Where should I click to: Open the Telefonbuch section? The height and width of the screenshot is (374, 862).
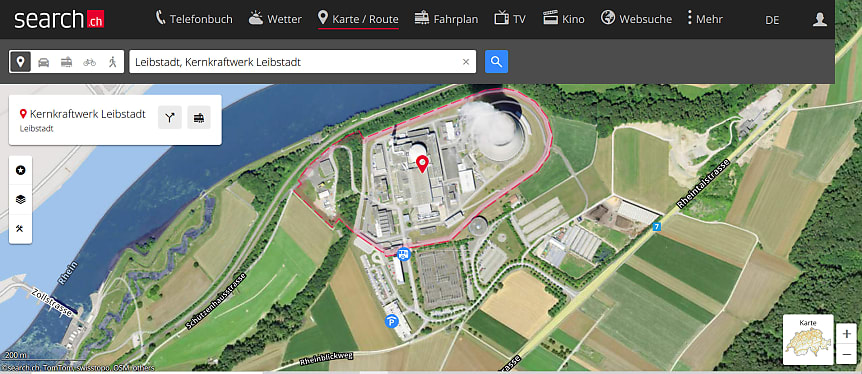[x=194, y=19]
